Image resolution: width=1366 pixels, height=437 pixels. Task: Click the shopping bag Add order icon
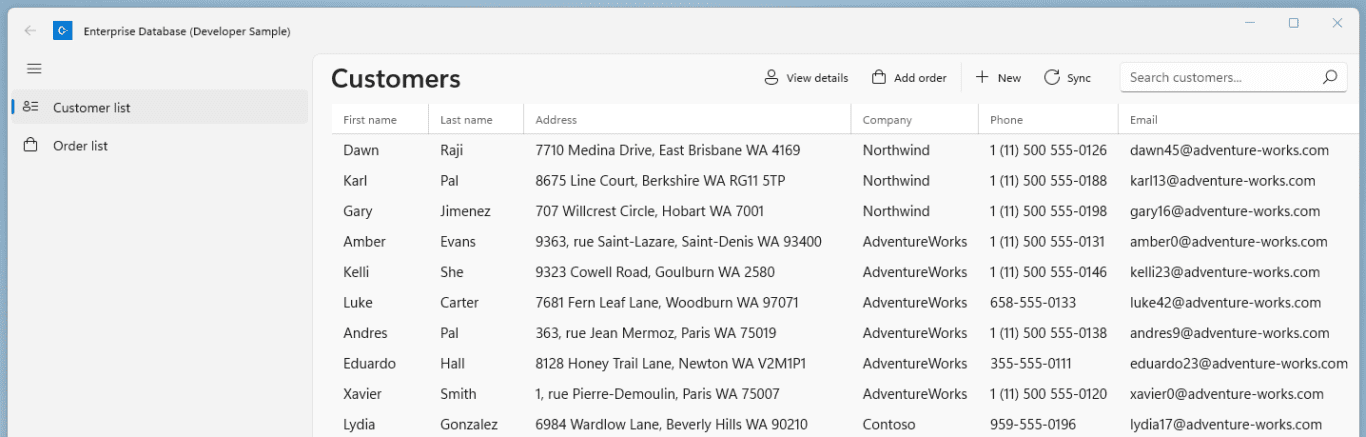pos(879,77)
